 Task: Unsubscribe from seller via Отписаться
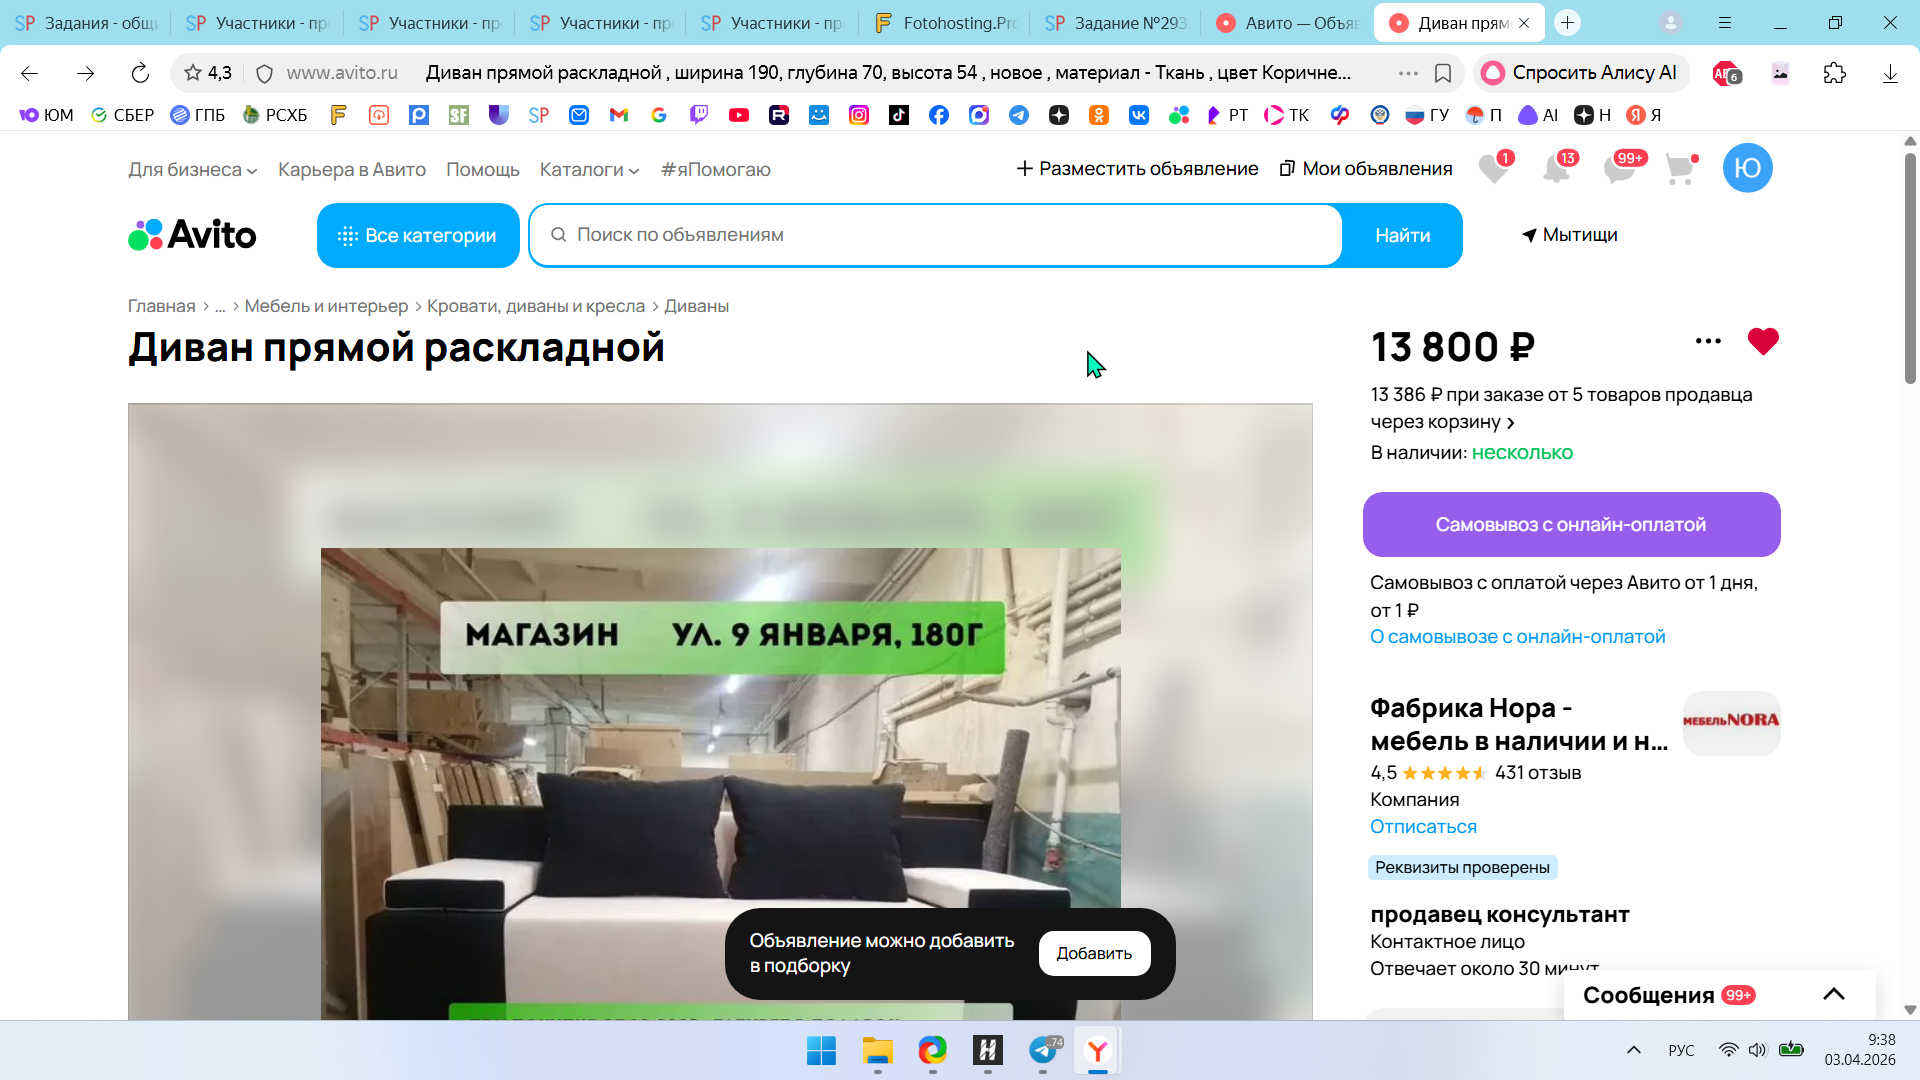(1423, 827)
